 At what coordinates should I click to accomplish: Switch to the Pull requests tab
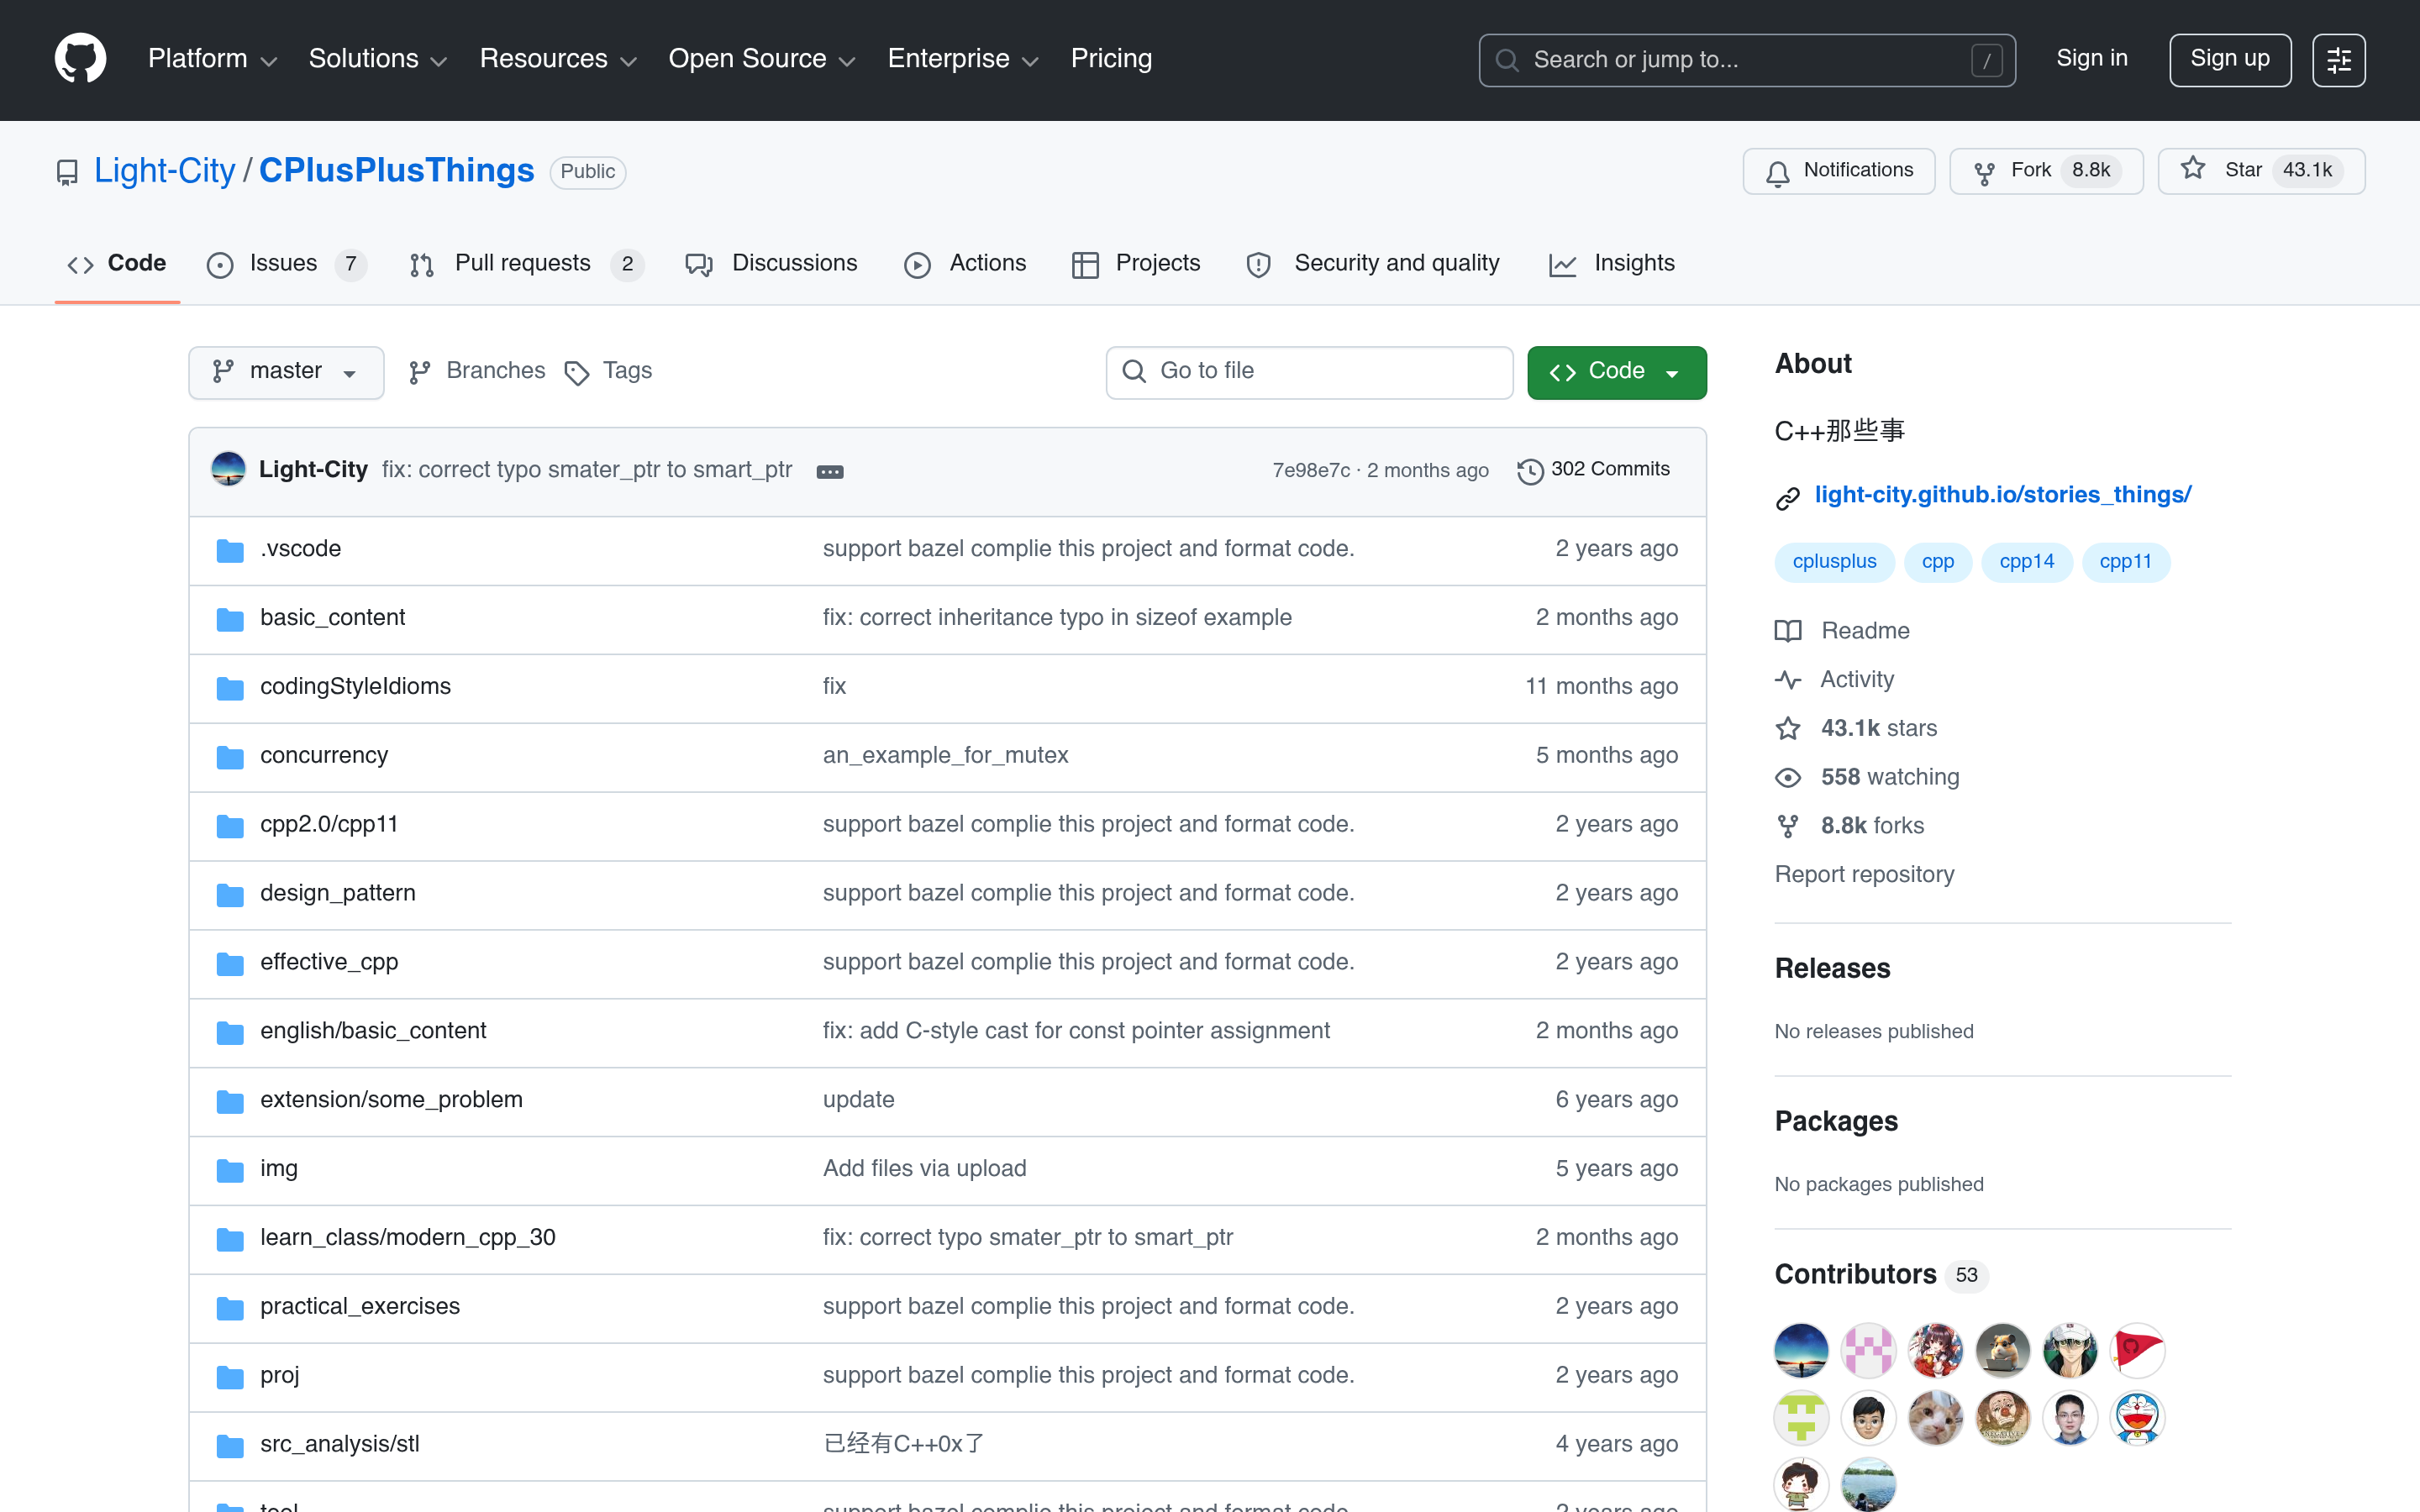pyautogui.click(x=526, y=264)
